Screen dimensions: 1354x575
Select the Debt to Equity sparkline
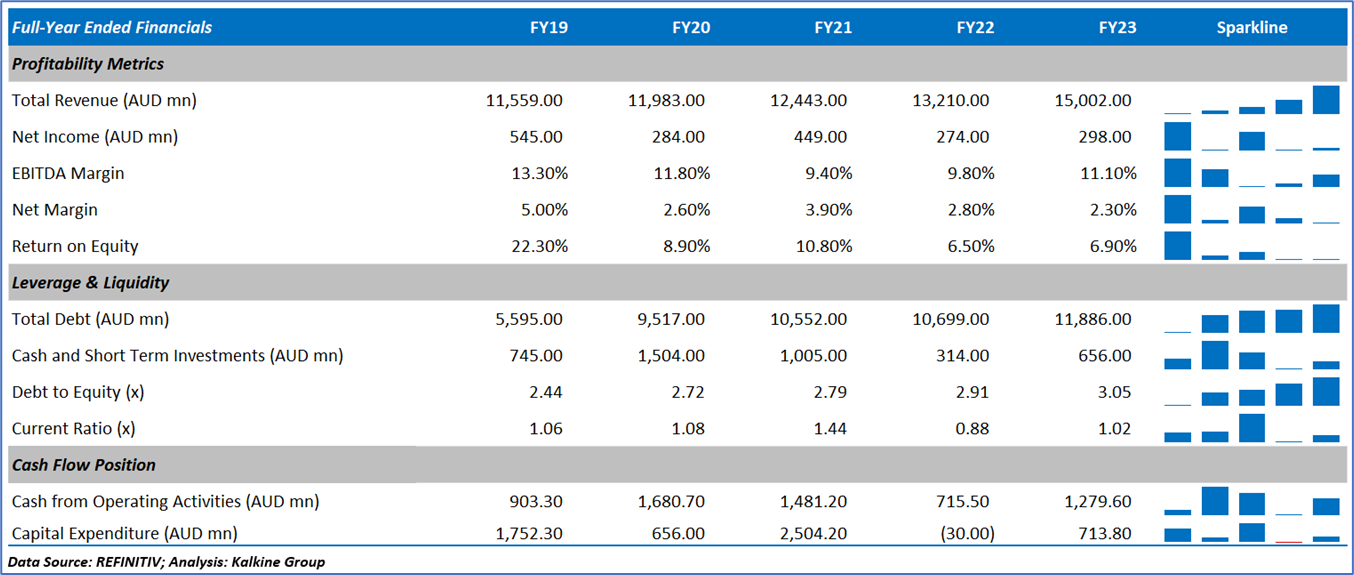pos(1252,392)
